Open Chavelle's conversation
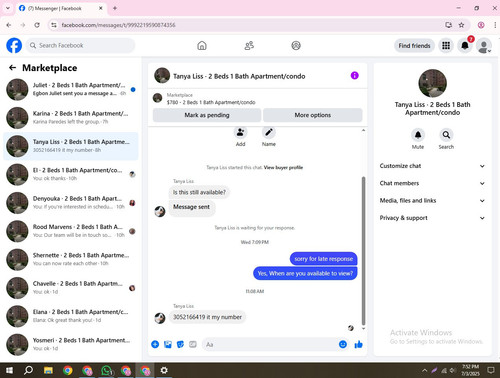The image size is (500, 378). pyautogui.click(x=71, y=288)
